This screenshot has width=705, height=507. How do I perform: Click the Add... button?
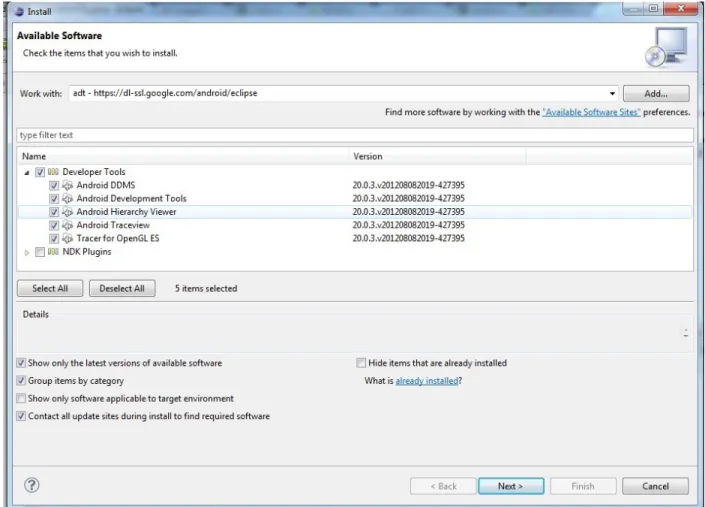[x=656, y=93]
